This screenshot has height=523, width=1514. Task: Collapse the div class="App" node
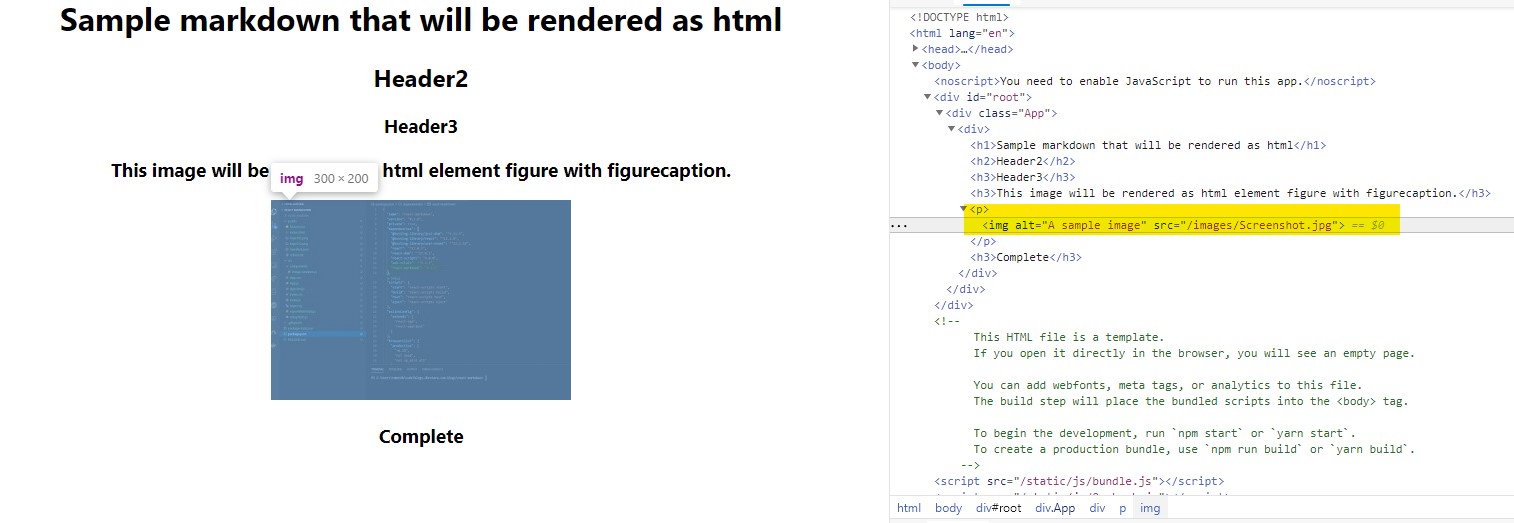click(x=939, y=113)
